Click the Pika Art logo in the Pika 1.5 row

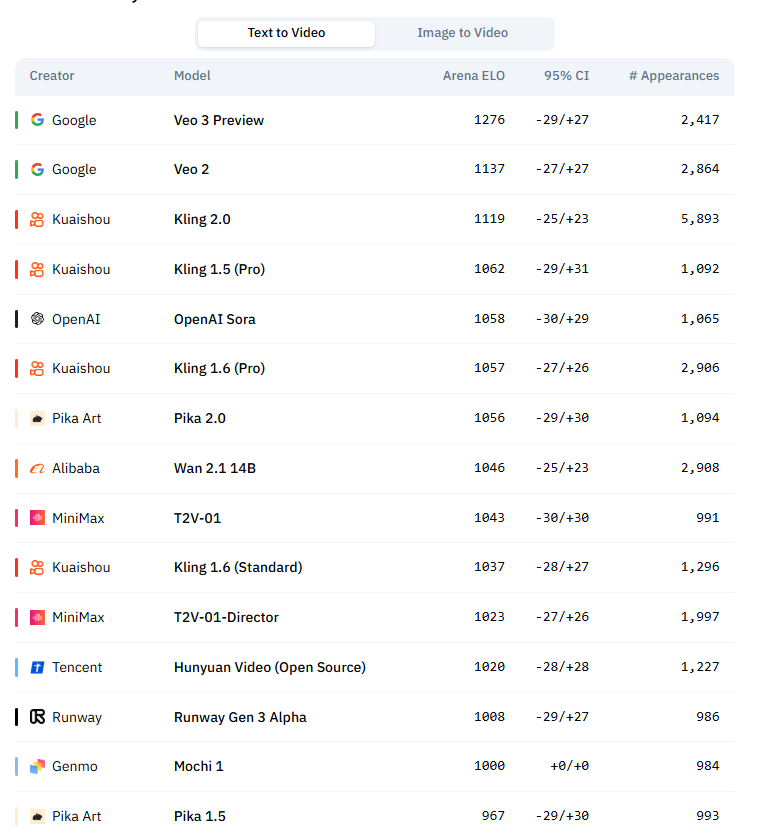(37, 816)
